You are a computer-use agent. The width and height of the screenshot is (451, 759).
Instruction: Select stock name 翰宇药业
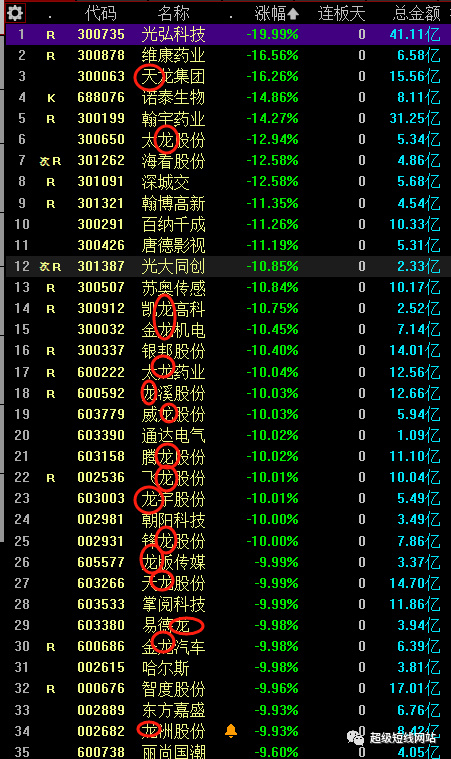173,119
